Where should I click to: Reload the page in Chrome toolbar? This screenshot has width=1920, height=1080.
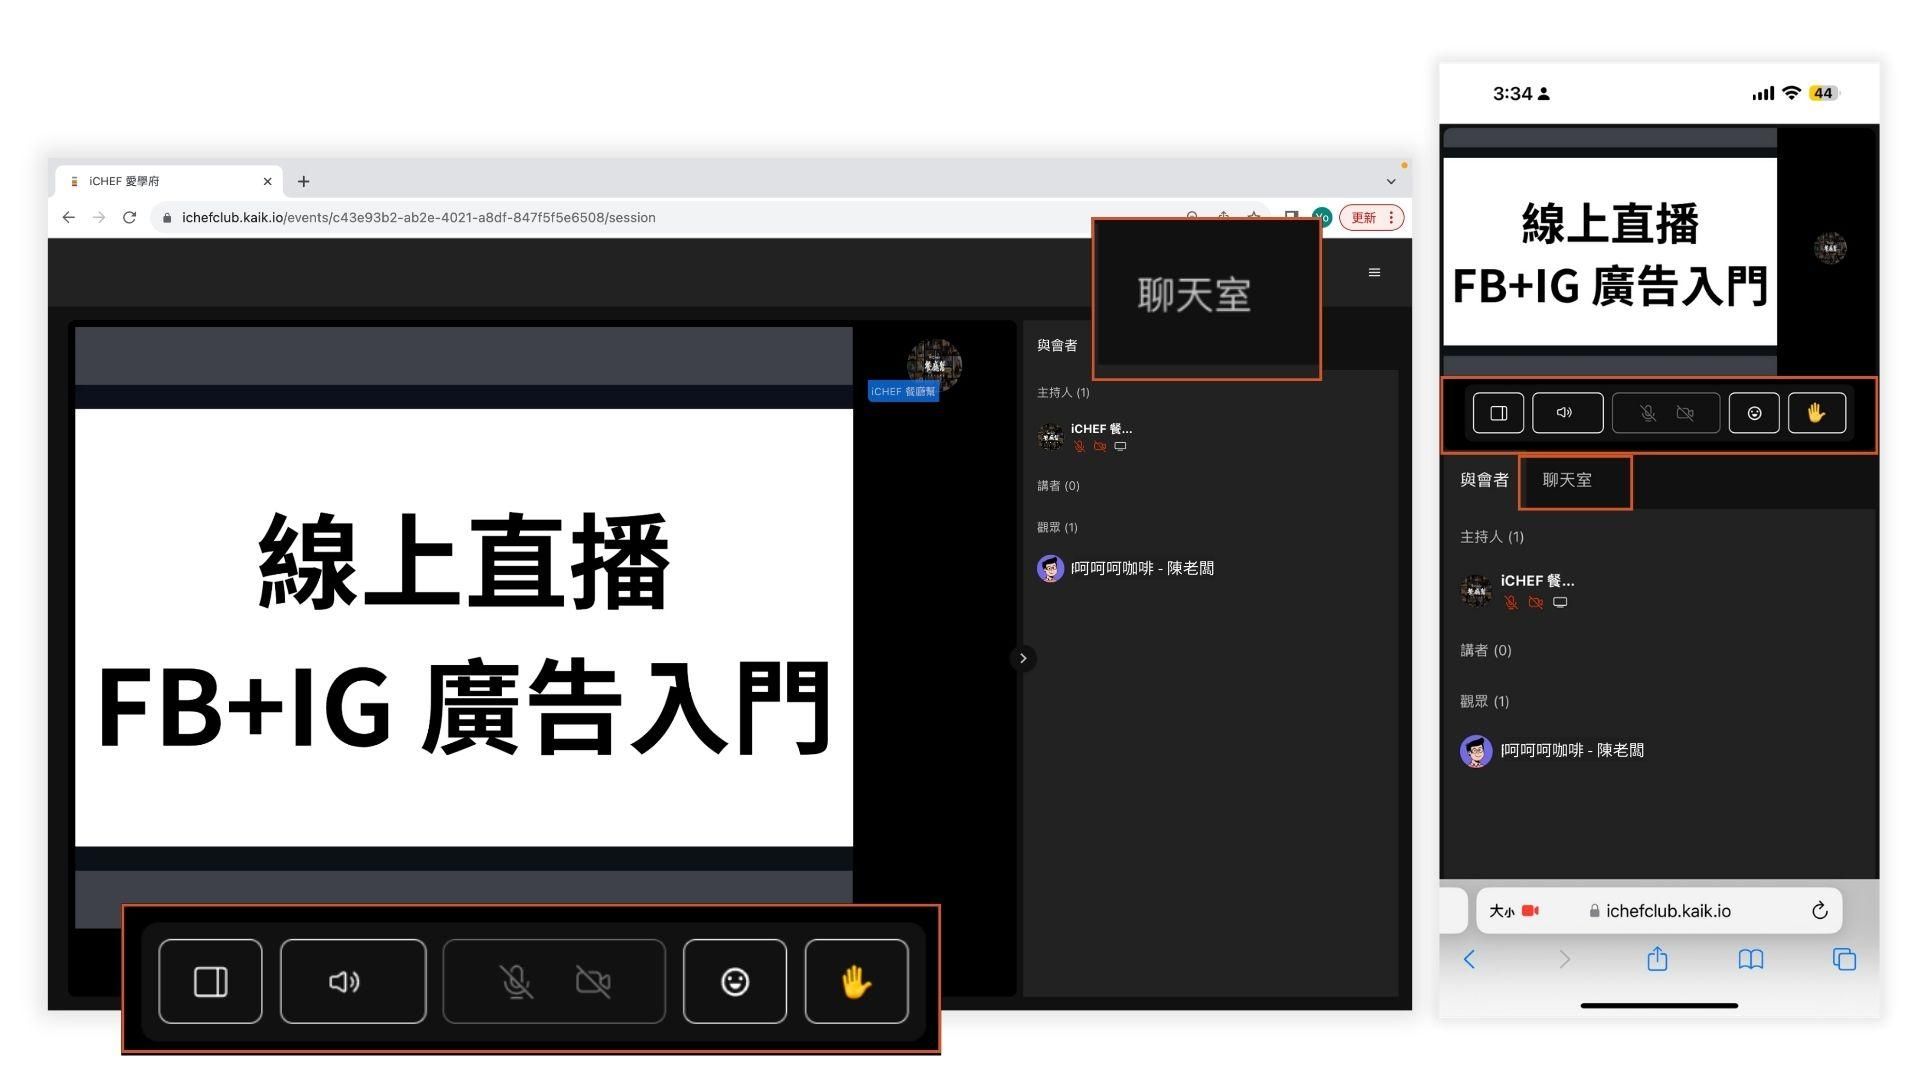[129, 217]
